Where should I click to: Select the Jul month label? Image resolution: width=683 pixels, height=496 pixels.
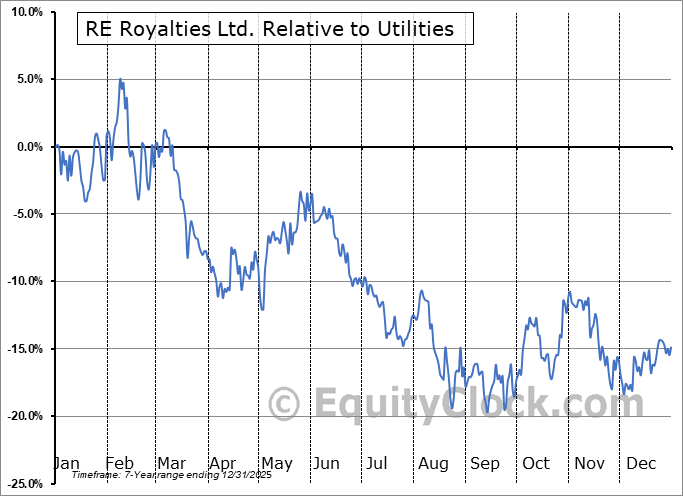[378, 463]
